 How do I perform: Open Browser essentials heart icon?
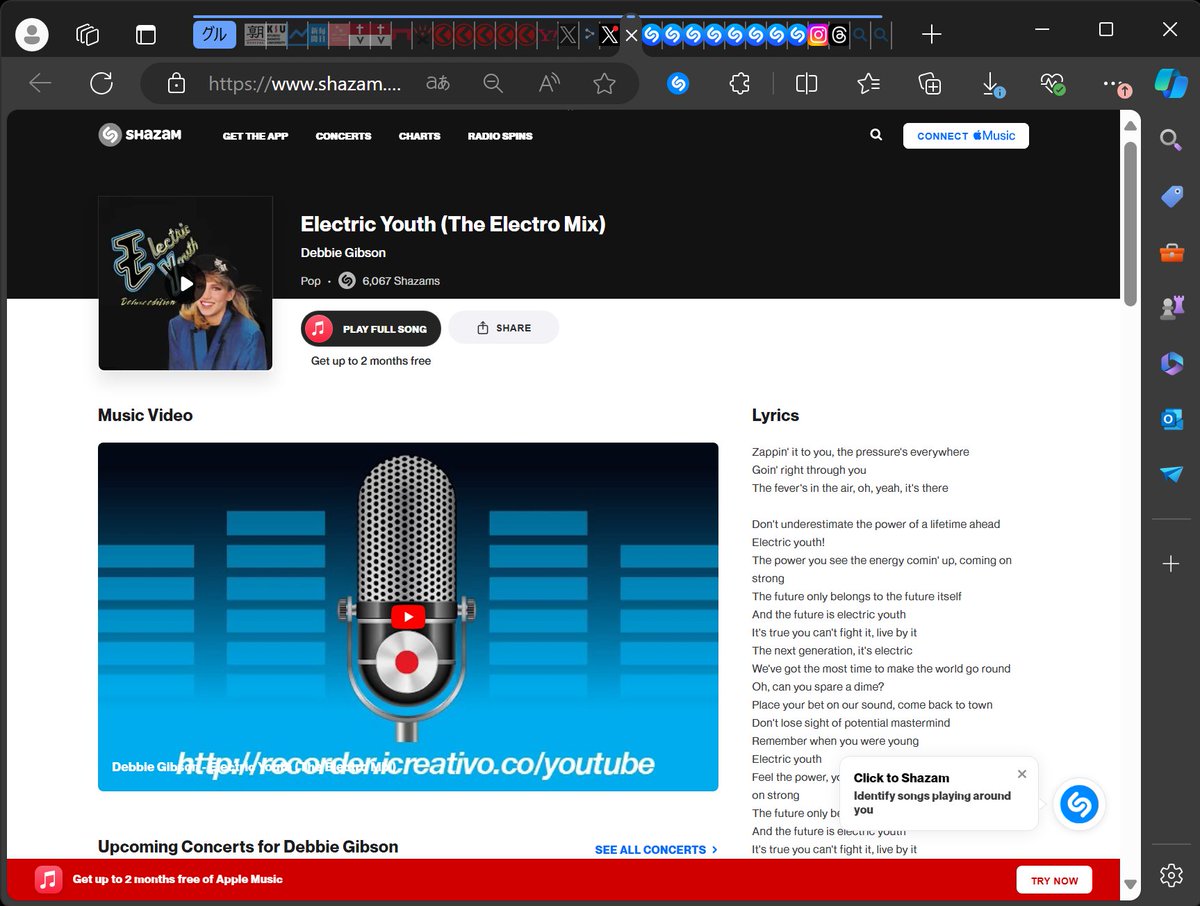(x=1052, y=84)
